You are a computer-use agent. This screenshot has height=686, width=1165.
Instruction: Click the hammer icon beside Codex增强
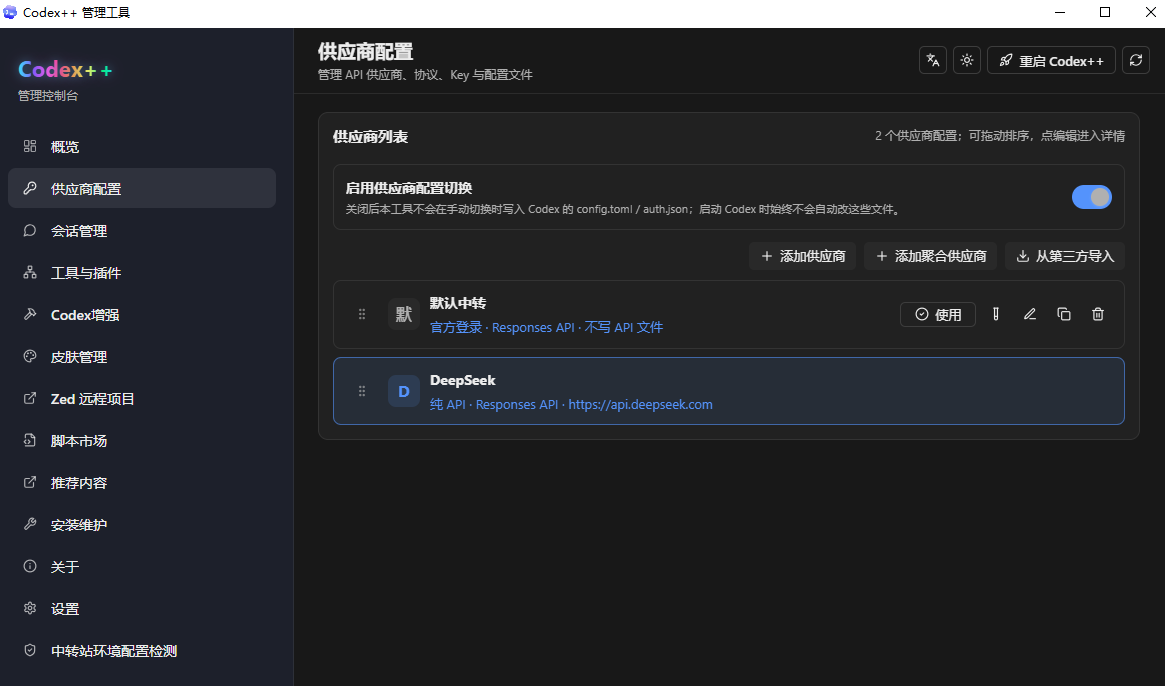coord(30,314)
